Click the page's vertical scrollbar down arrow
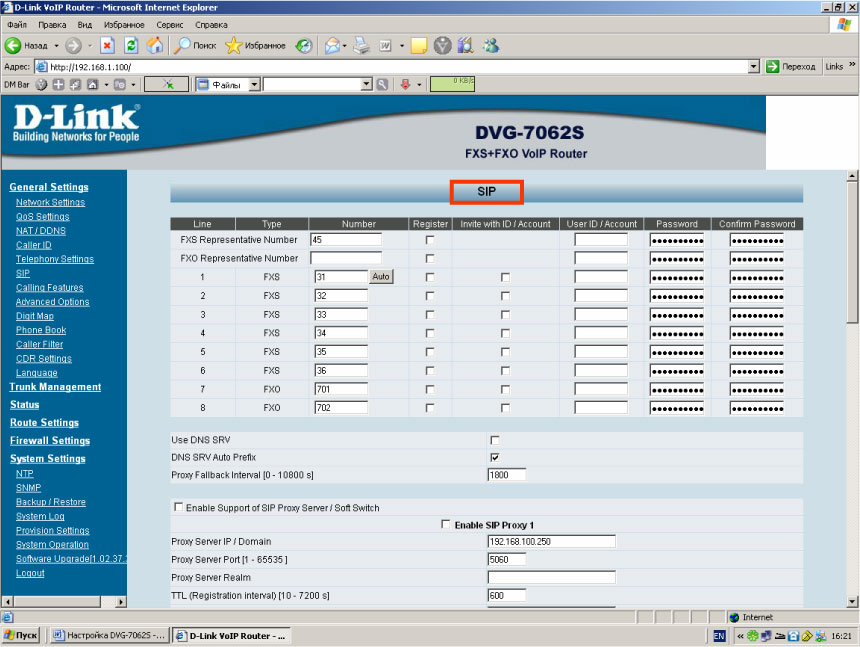This screenshot has width=860, height=647. pyautogui.click(x=852, y=601)
